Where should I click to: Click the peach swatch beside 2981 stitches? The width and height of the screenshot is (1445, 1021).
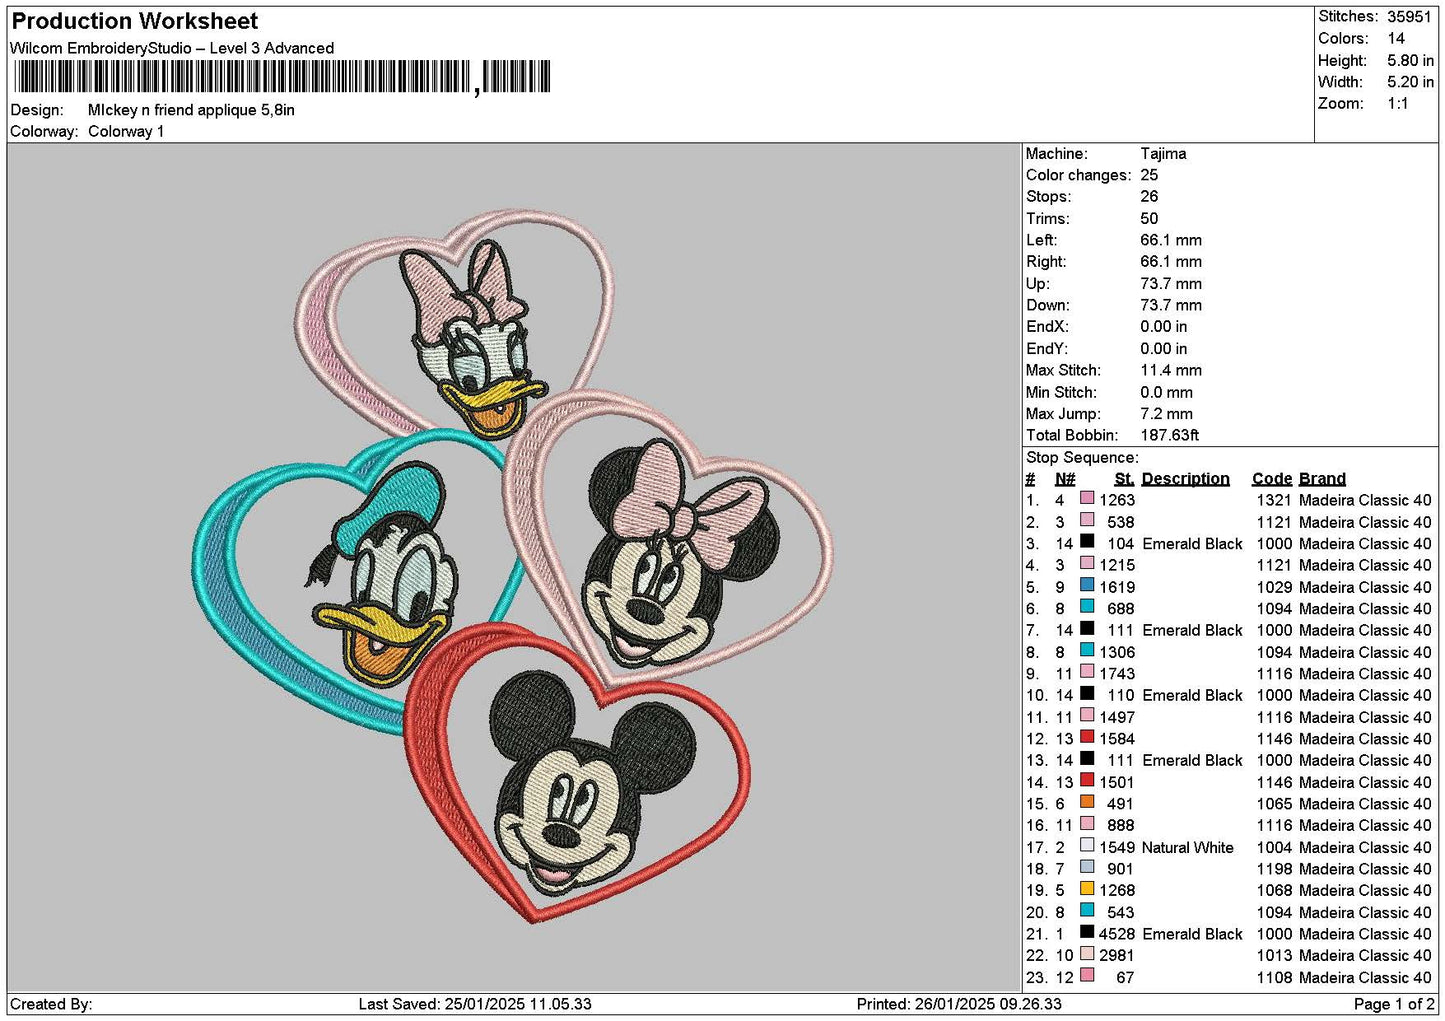(1087, 954)
